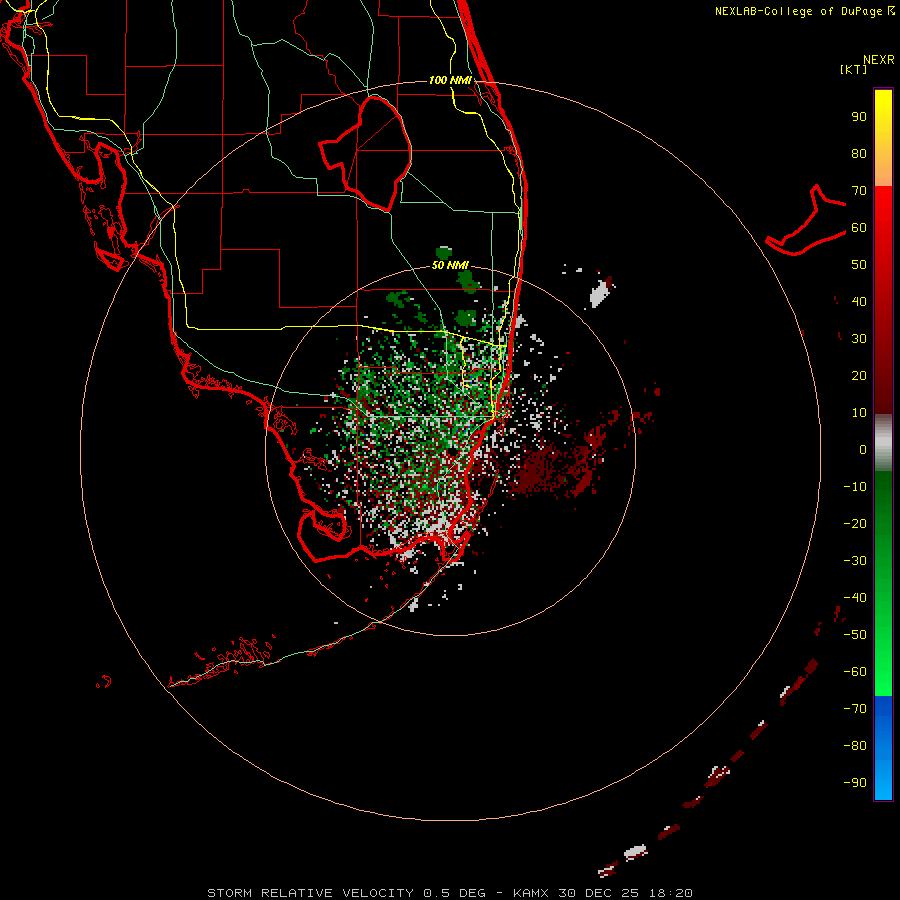900x900 pixels.
Task: Click the positive 70 knots scale label
Action: pos(859,191)
